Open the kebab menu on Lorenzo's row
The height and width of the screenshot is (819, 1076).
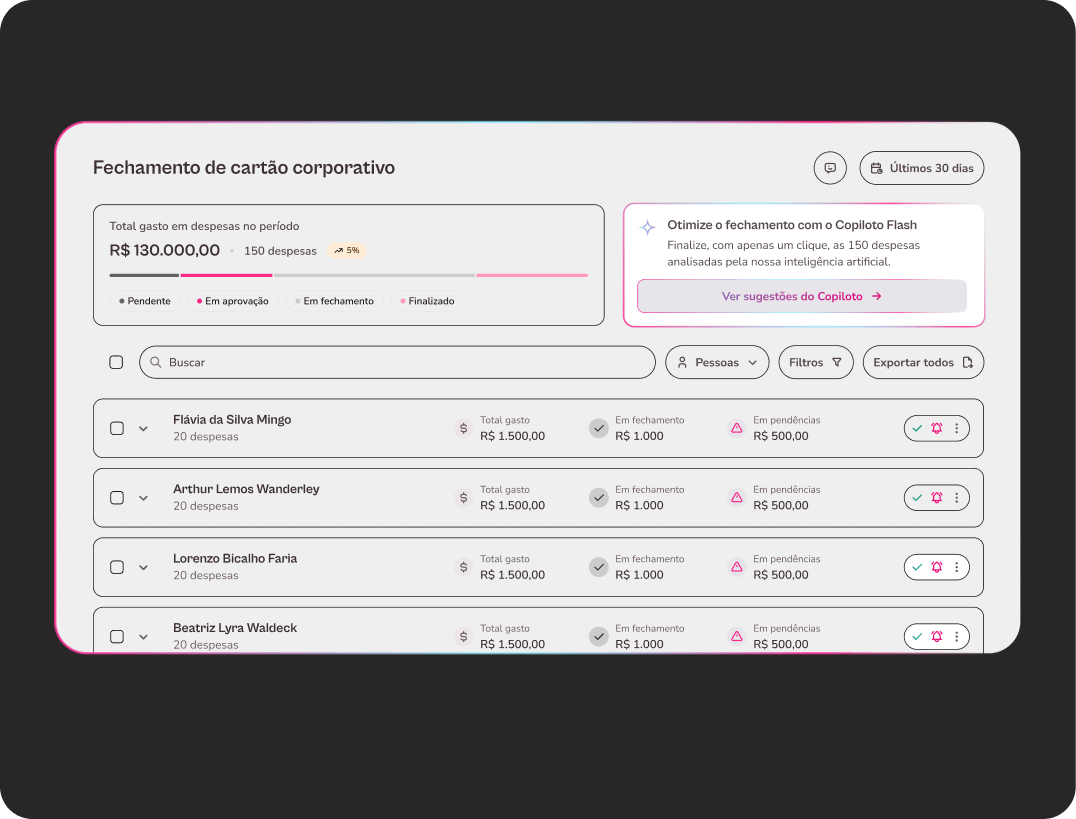tap(957, 567)
